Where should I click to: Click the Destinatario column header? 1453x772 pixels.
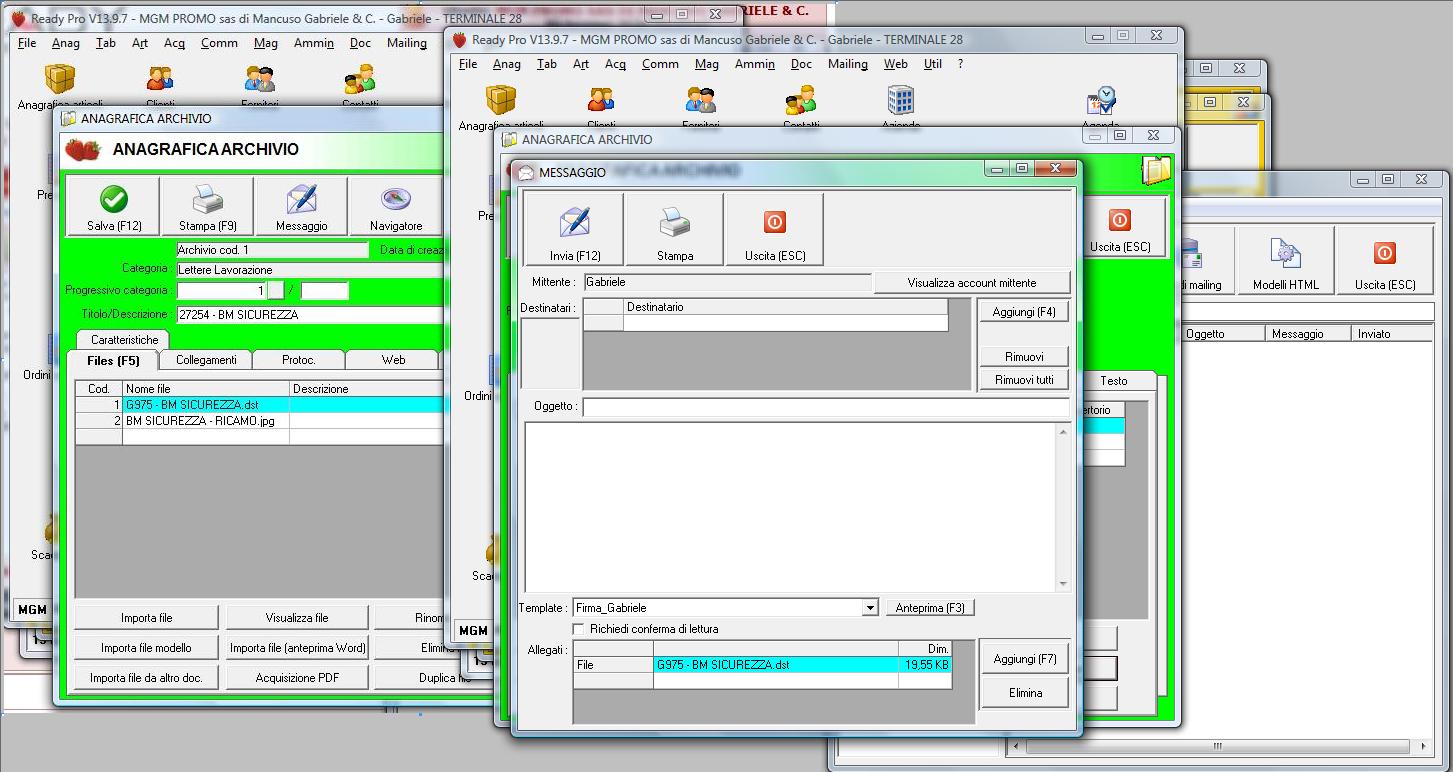(x=785, y=307)
